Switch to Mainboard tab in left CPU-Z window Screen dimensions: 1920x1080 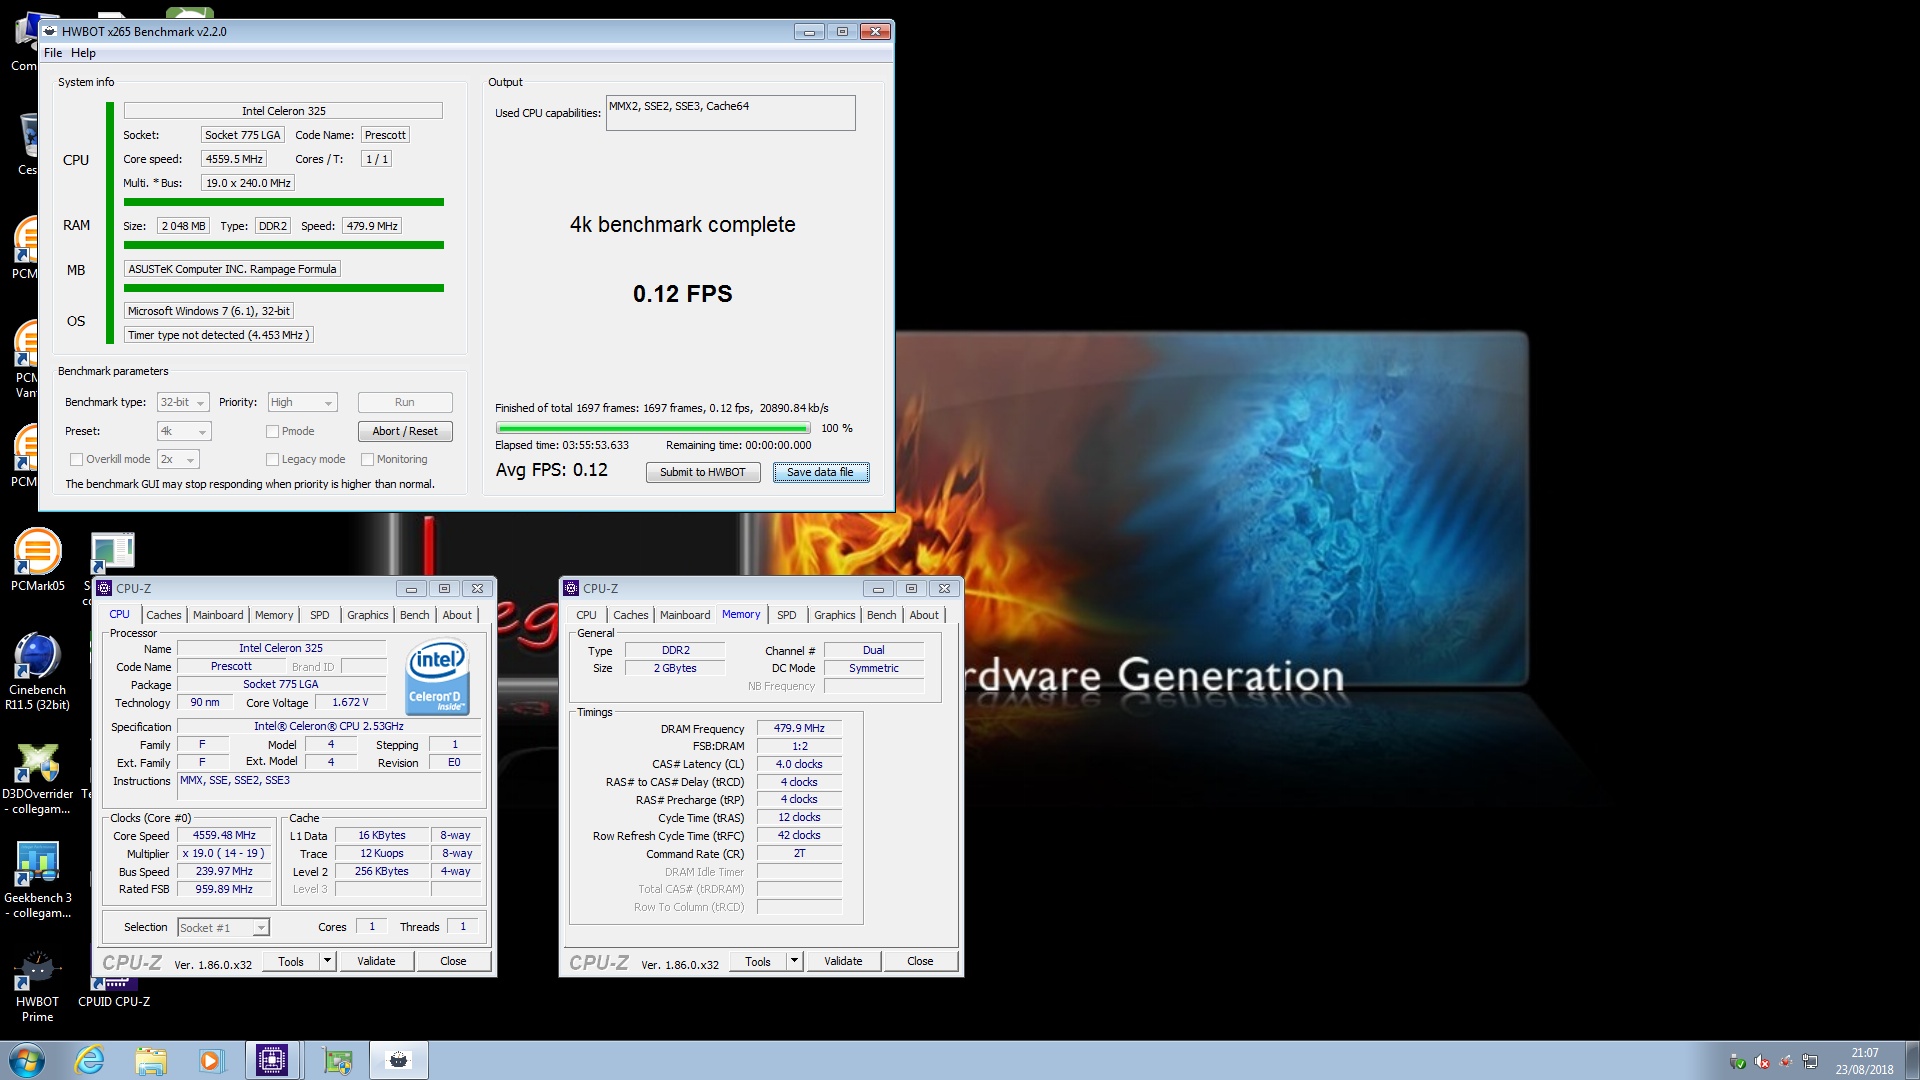(218, 615)
